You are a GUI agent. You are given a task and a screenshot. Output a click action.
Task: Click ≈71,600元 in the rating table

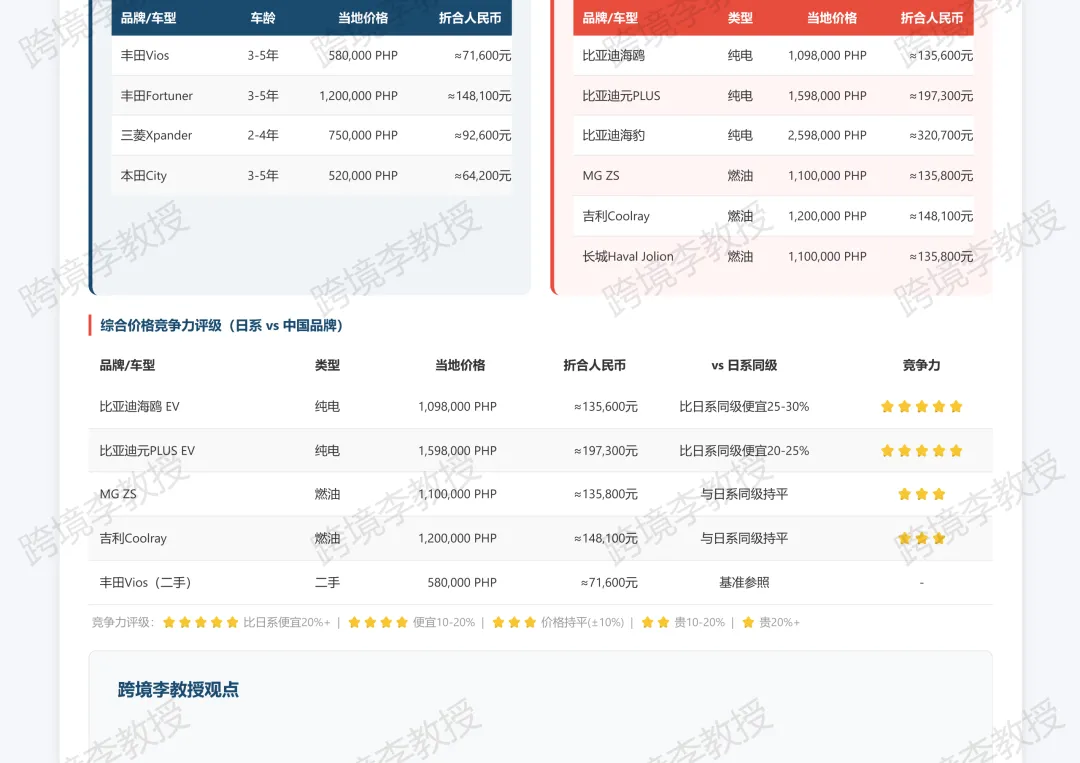pyautogui.click(x=609, y=583)
